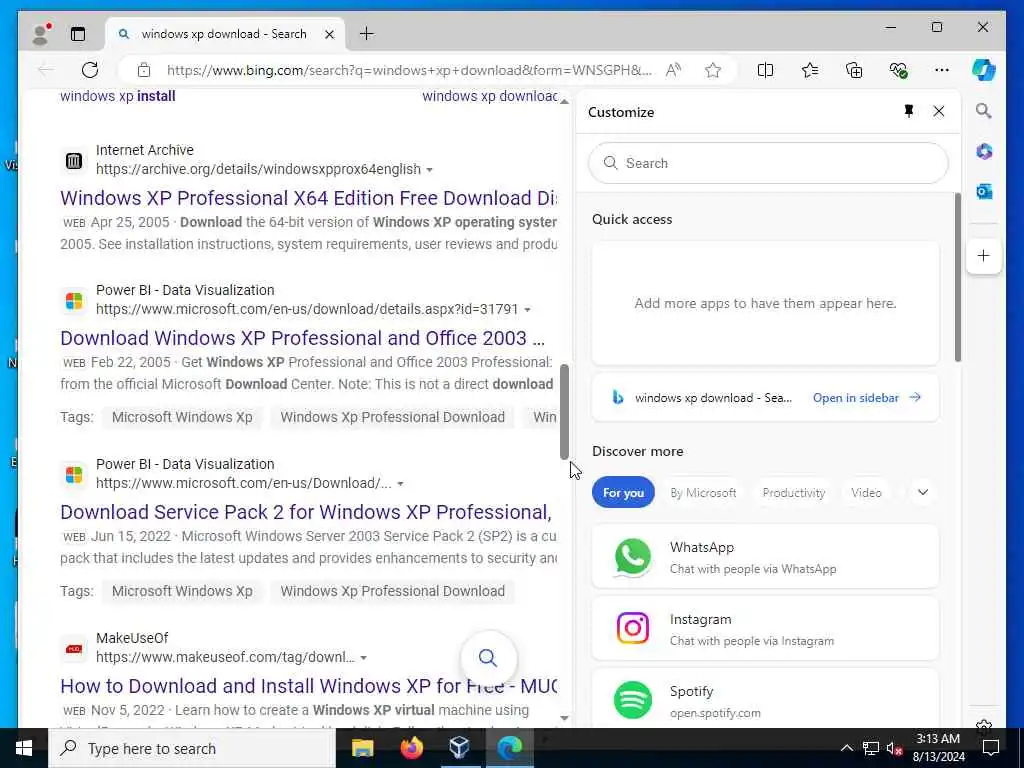Open the Copilot icon

984,70
